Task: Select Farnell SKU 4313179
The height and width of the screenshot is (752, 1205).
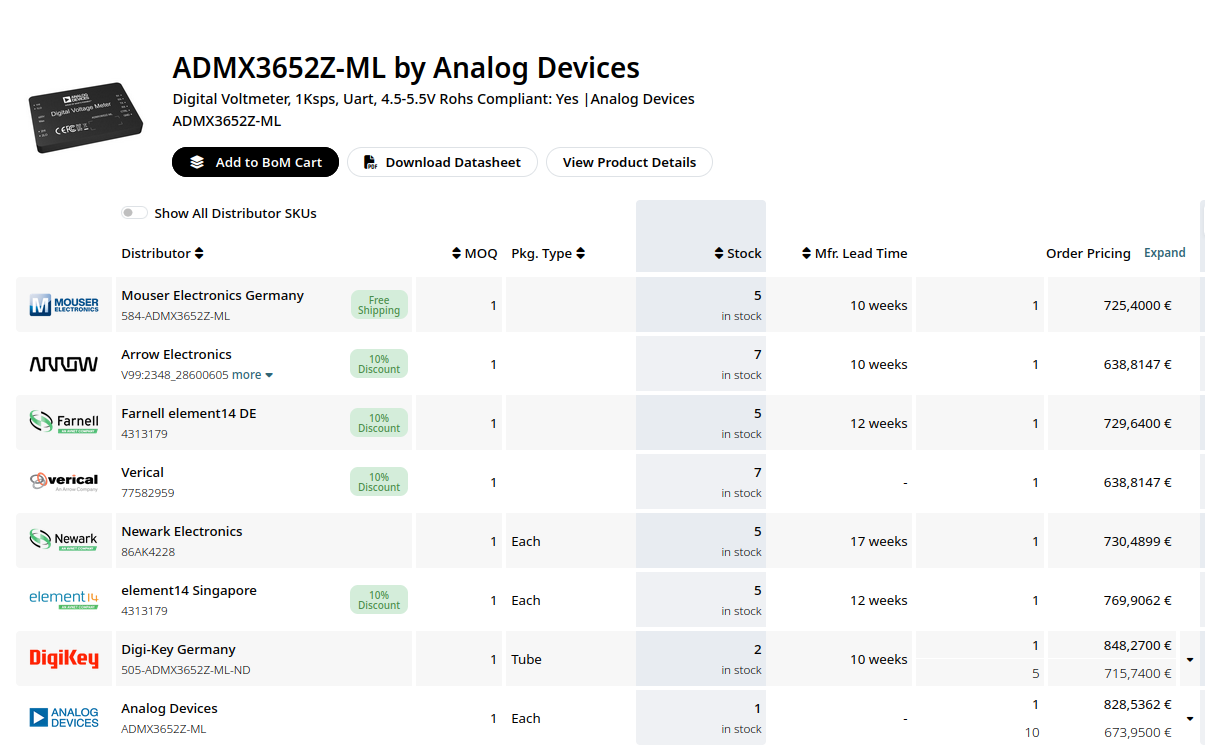Action: point(144,434)
